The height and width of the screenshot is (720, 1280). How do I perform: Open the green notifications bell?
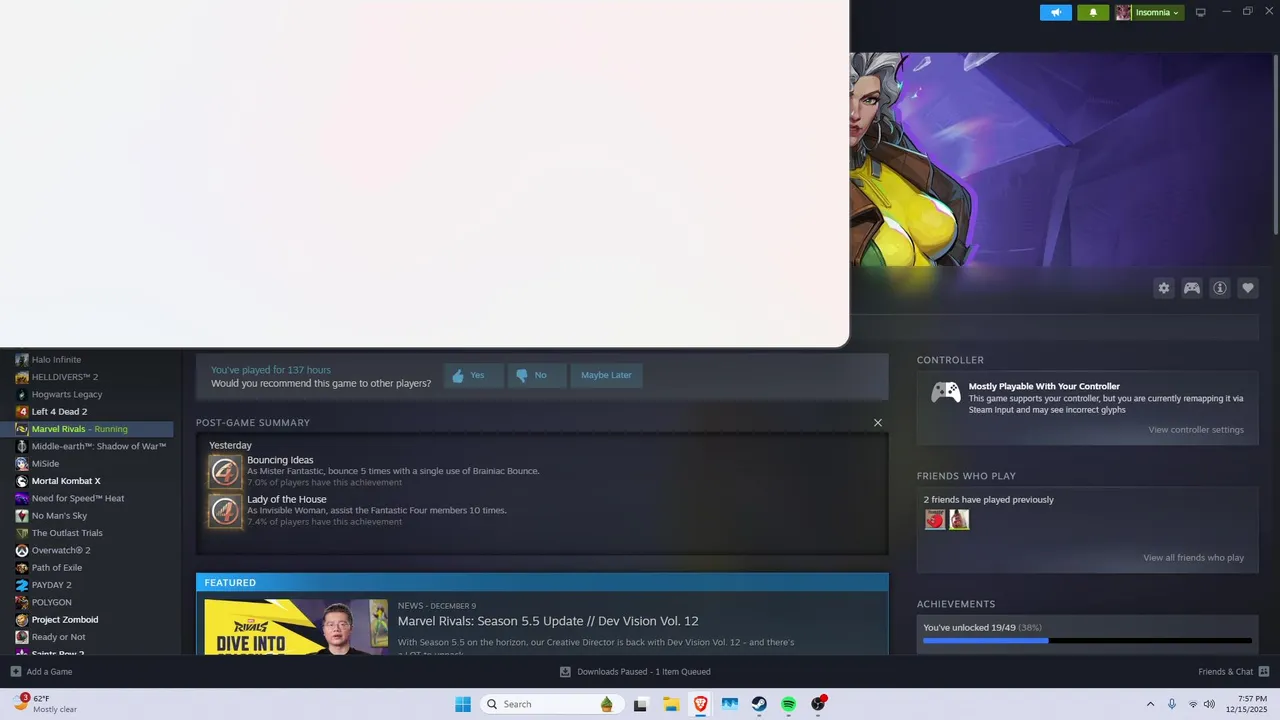1093,12
